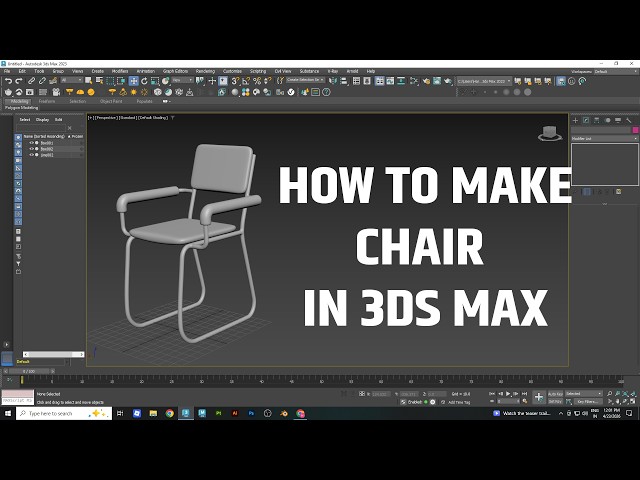
Task: Click the ViewCube in the viewport
Action: pyautogui.click(x=550, y=133)
